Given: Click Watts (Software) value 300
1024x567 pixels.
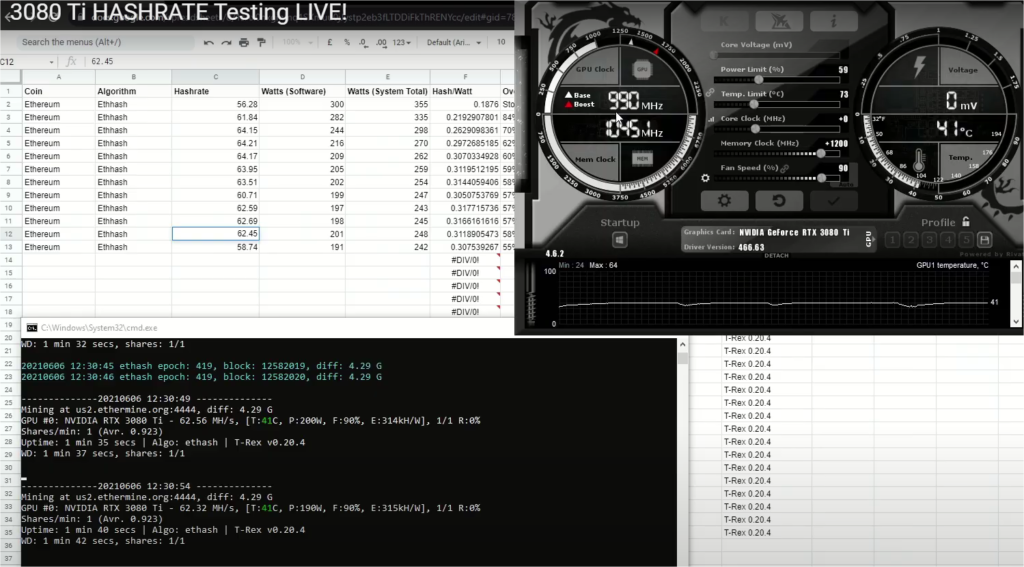Looking at the screenshot, I should point(302,105).
